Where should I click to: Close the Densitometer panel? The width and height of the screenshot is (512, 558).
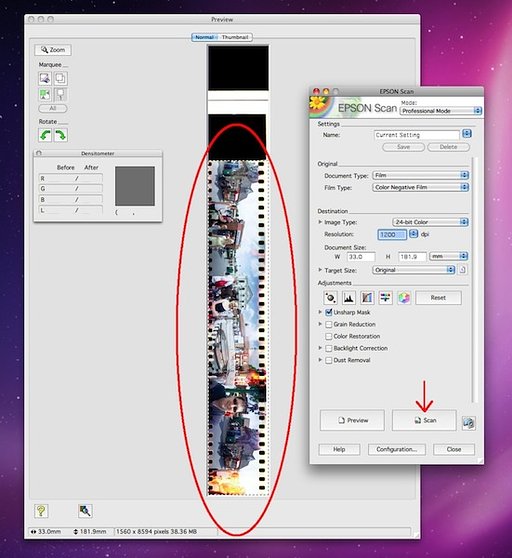tap(39, 153)
